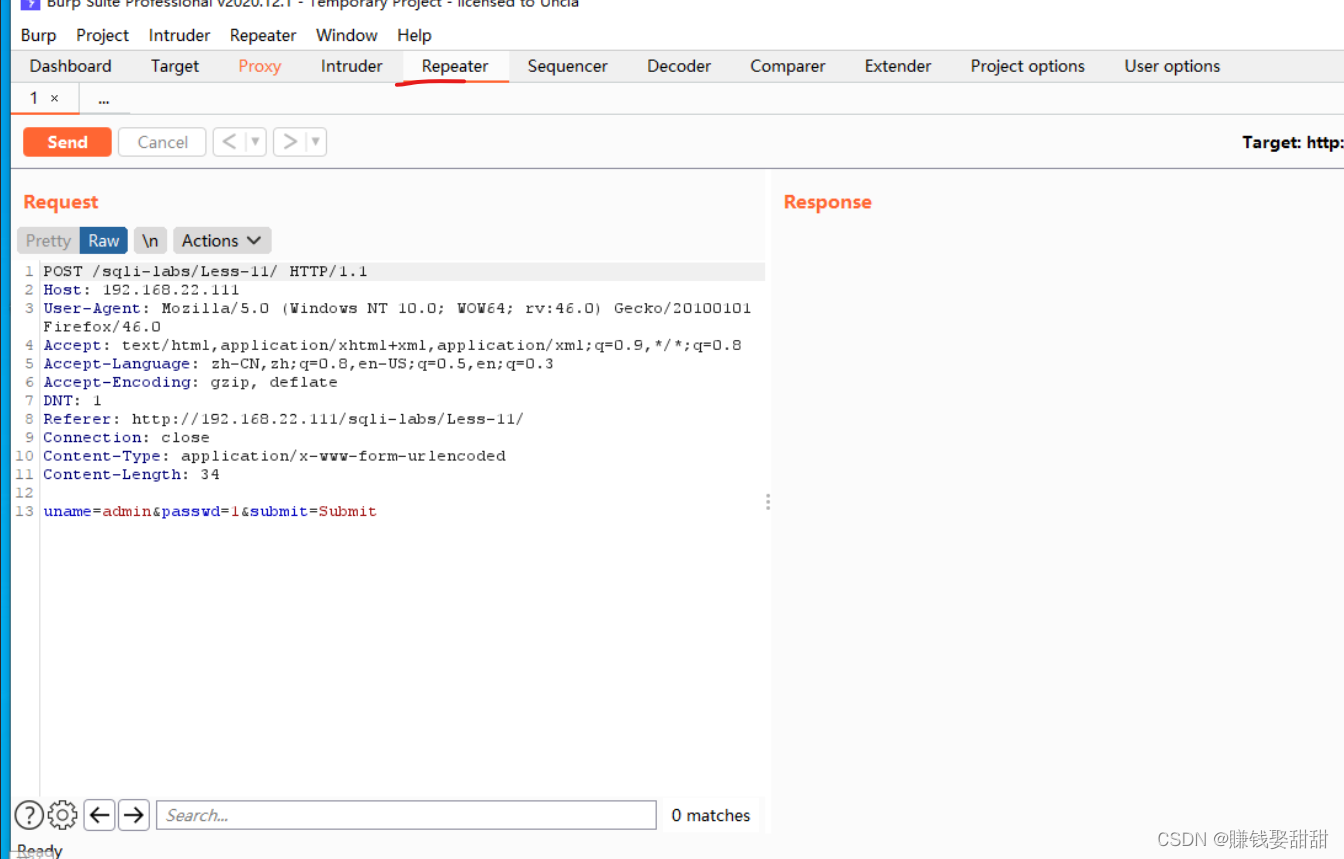Screen dimensions: 1344x859
Task: Close Repeater tab 1 with the ×
Action: pyautogui.click(x=54, y=98)
